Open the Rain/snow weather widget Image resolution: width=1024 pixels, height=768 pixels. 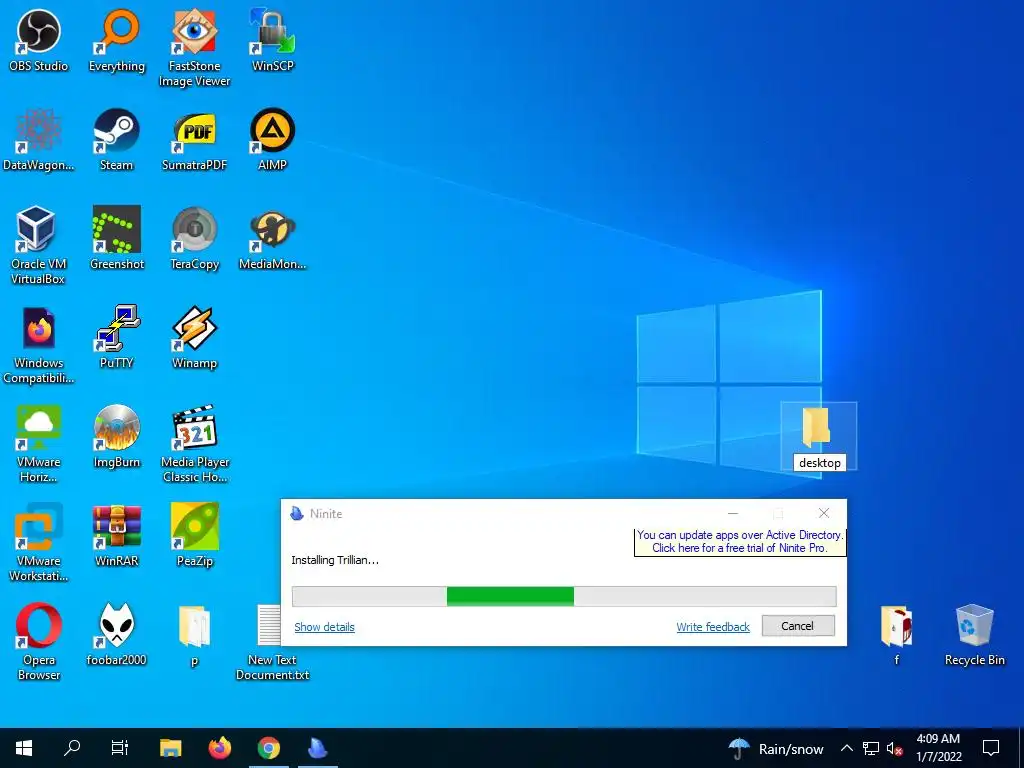point(776,748)
